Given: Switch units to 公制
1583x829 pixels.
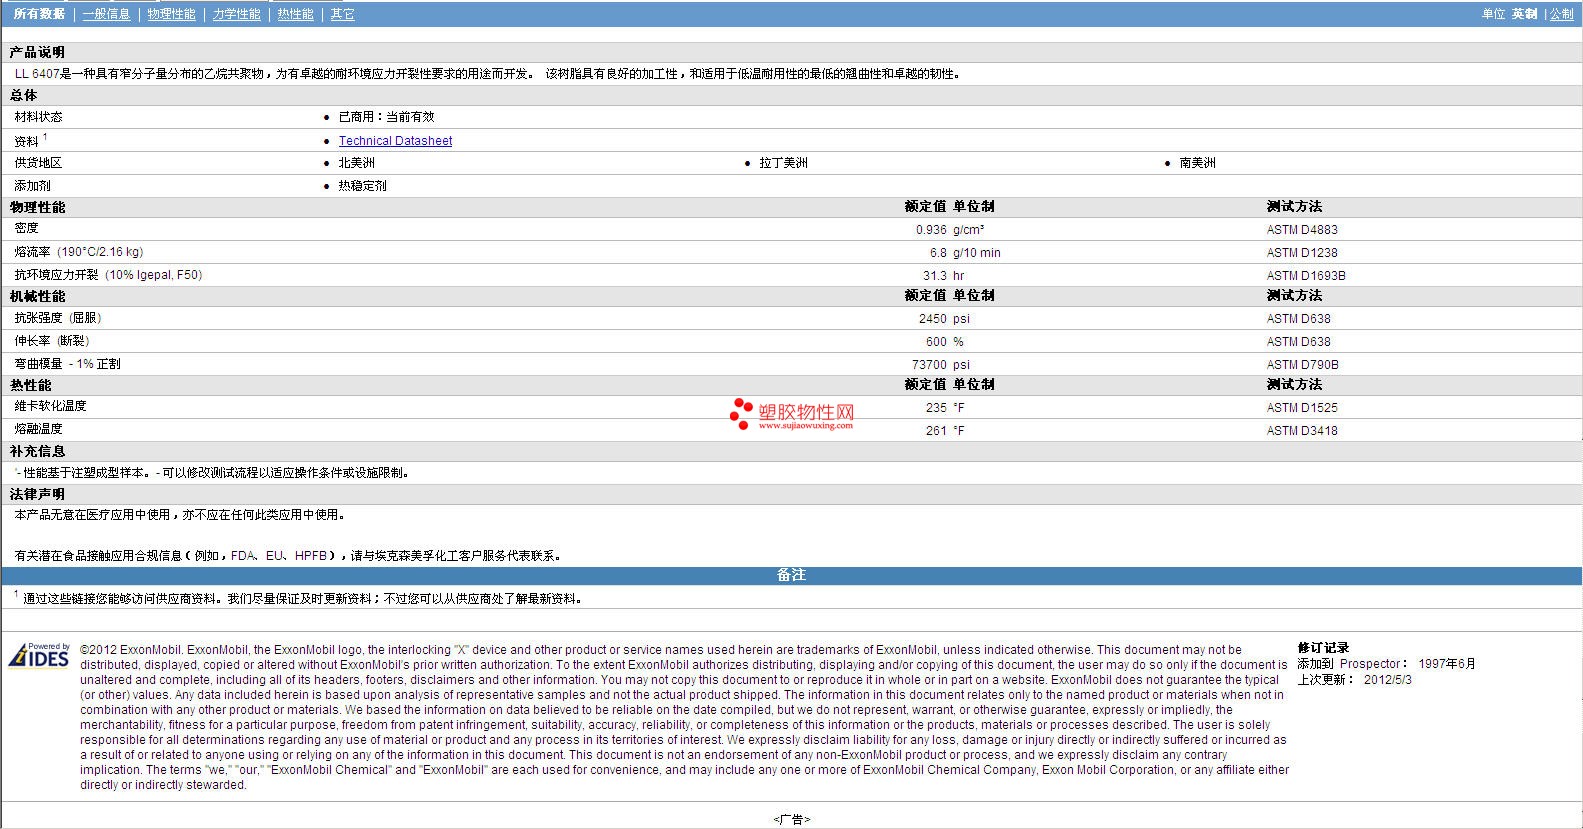Looking at the screenshot, I should pyautogui.click(x=1561, y=14).
